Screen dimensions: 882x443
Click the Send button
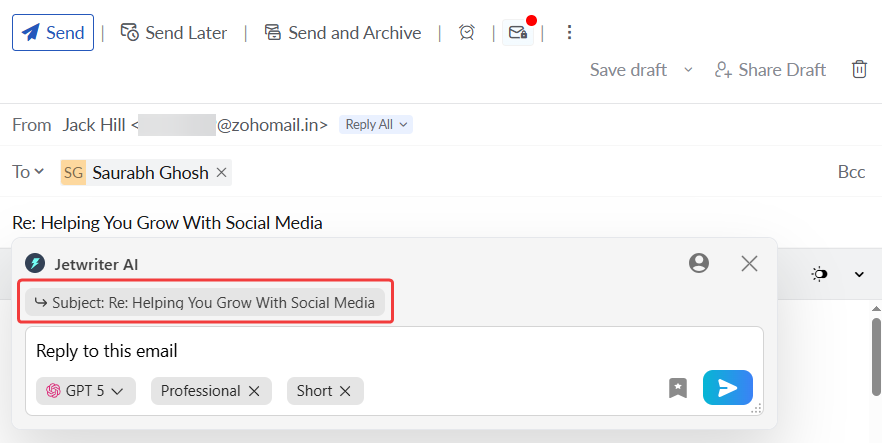[x=53, y=33]
